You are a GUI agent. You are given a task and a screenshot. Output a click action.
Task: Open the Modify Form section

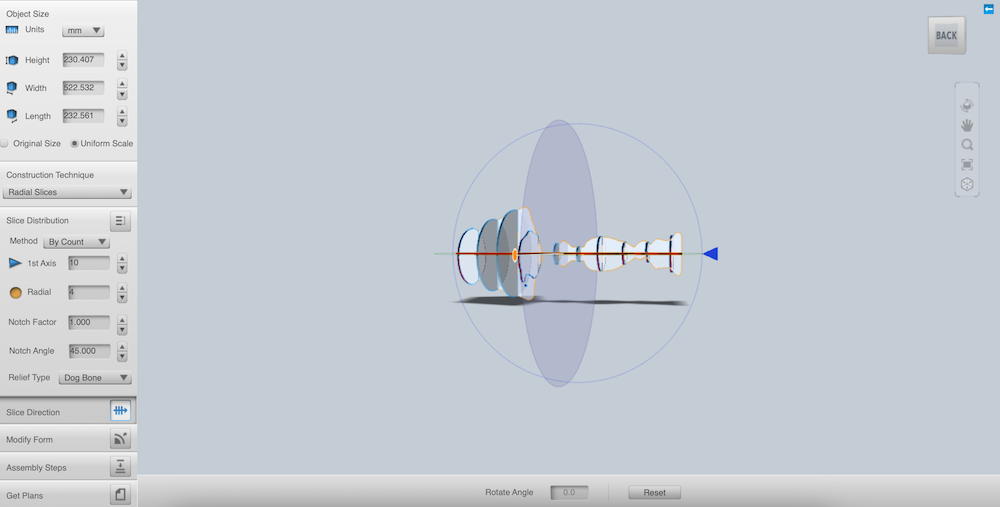click(x=67, y=439)
